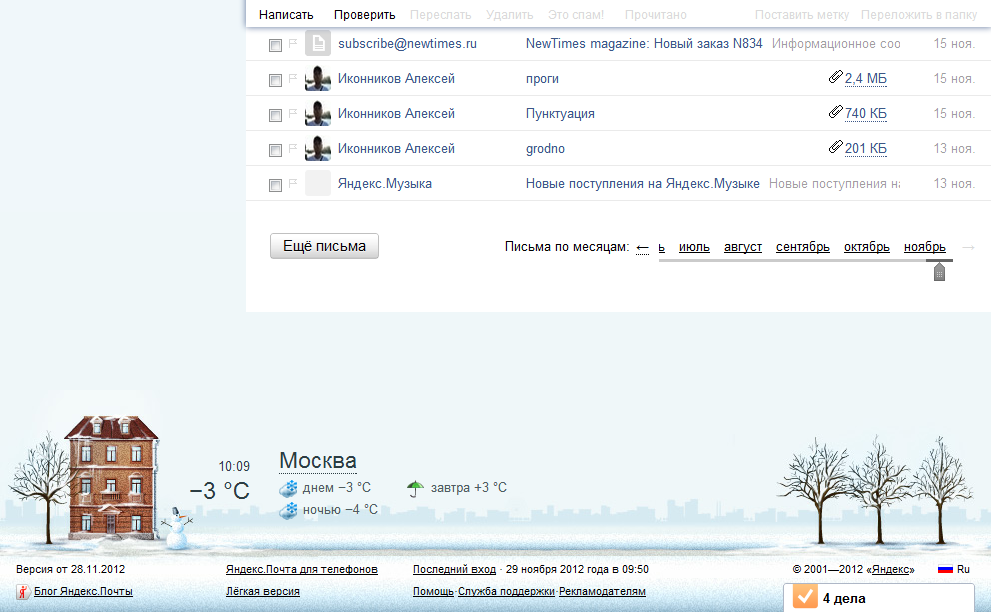Click right arrow in months navigation

tap(968, 247)
